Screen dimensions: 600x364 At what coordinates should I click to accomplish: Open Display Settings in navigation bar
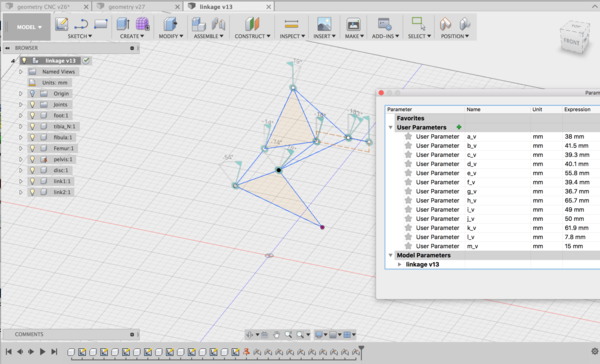pos(319,335)
